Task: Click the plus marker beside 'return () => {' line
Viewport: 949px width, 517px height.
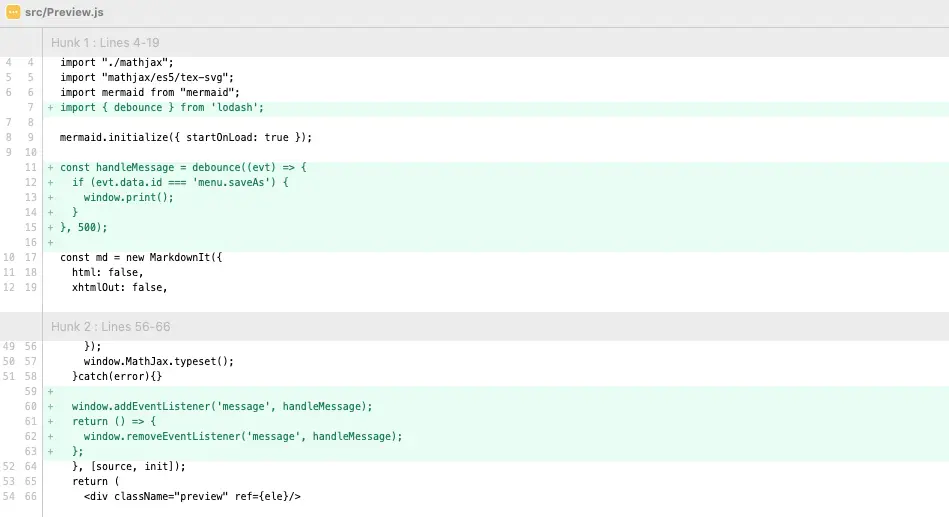Action: pyautogui.click(x=50, y=421)
